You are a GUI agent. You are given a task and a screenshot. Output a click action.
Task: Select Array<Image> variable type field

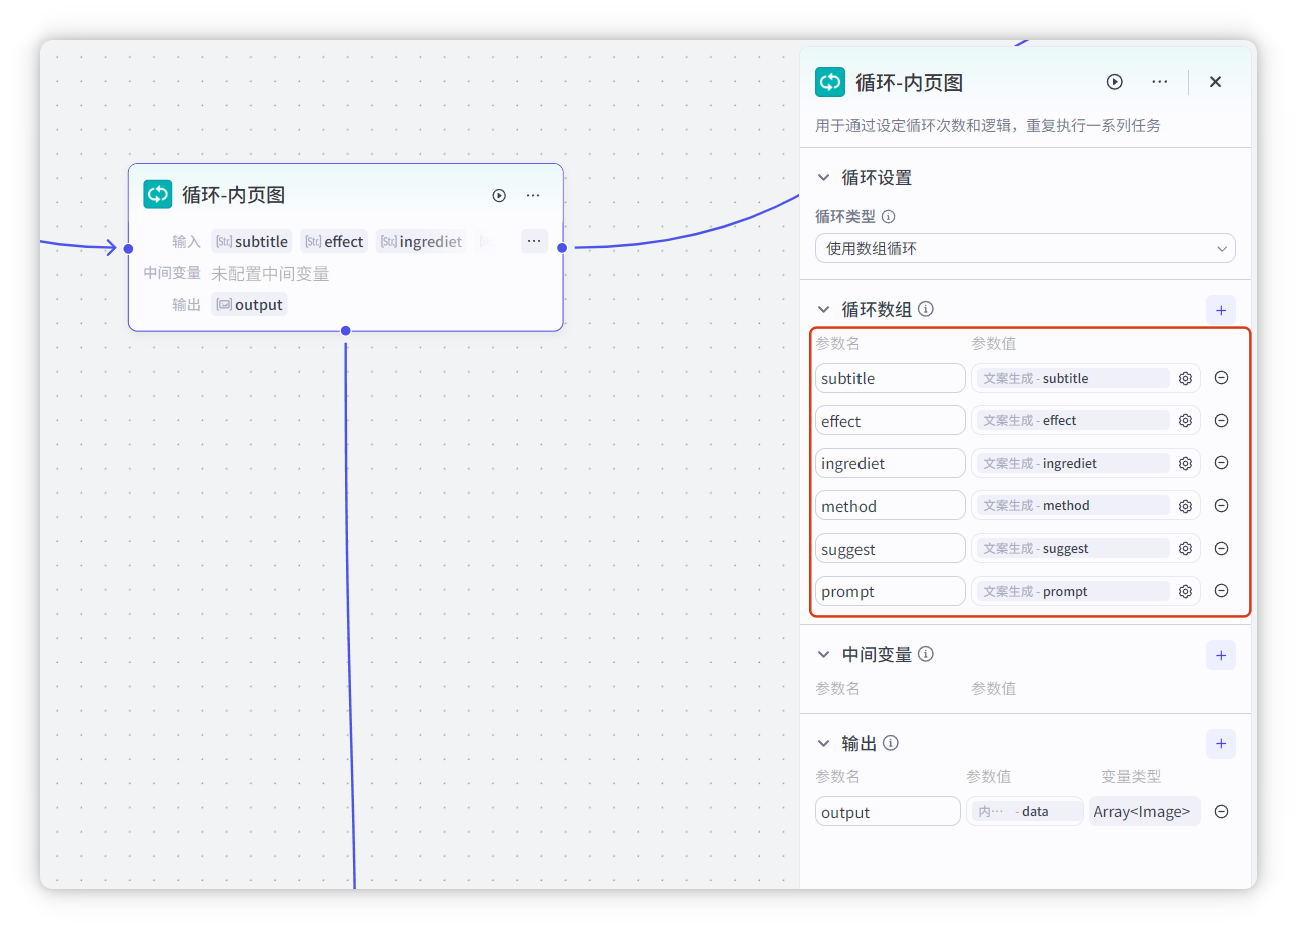(x=1143, y=812)
